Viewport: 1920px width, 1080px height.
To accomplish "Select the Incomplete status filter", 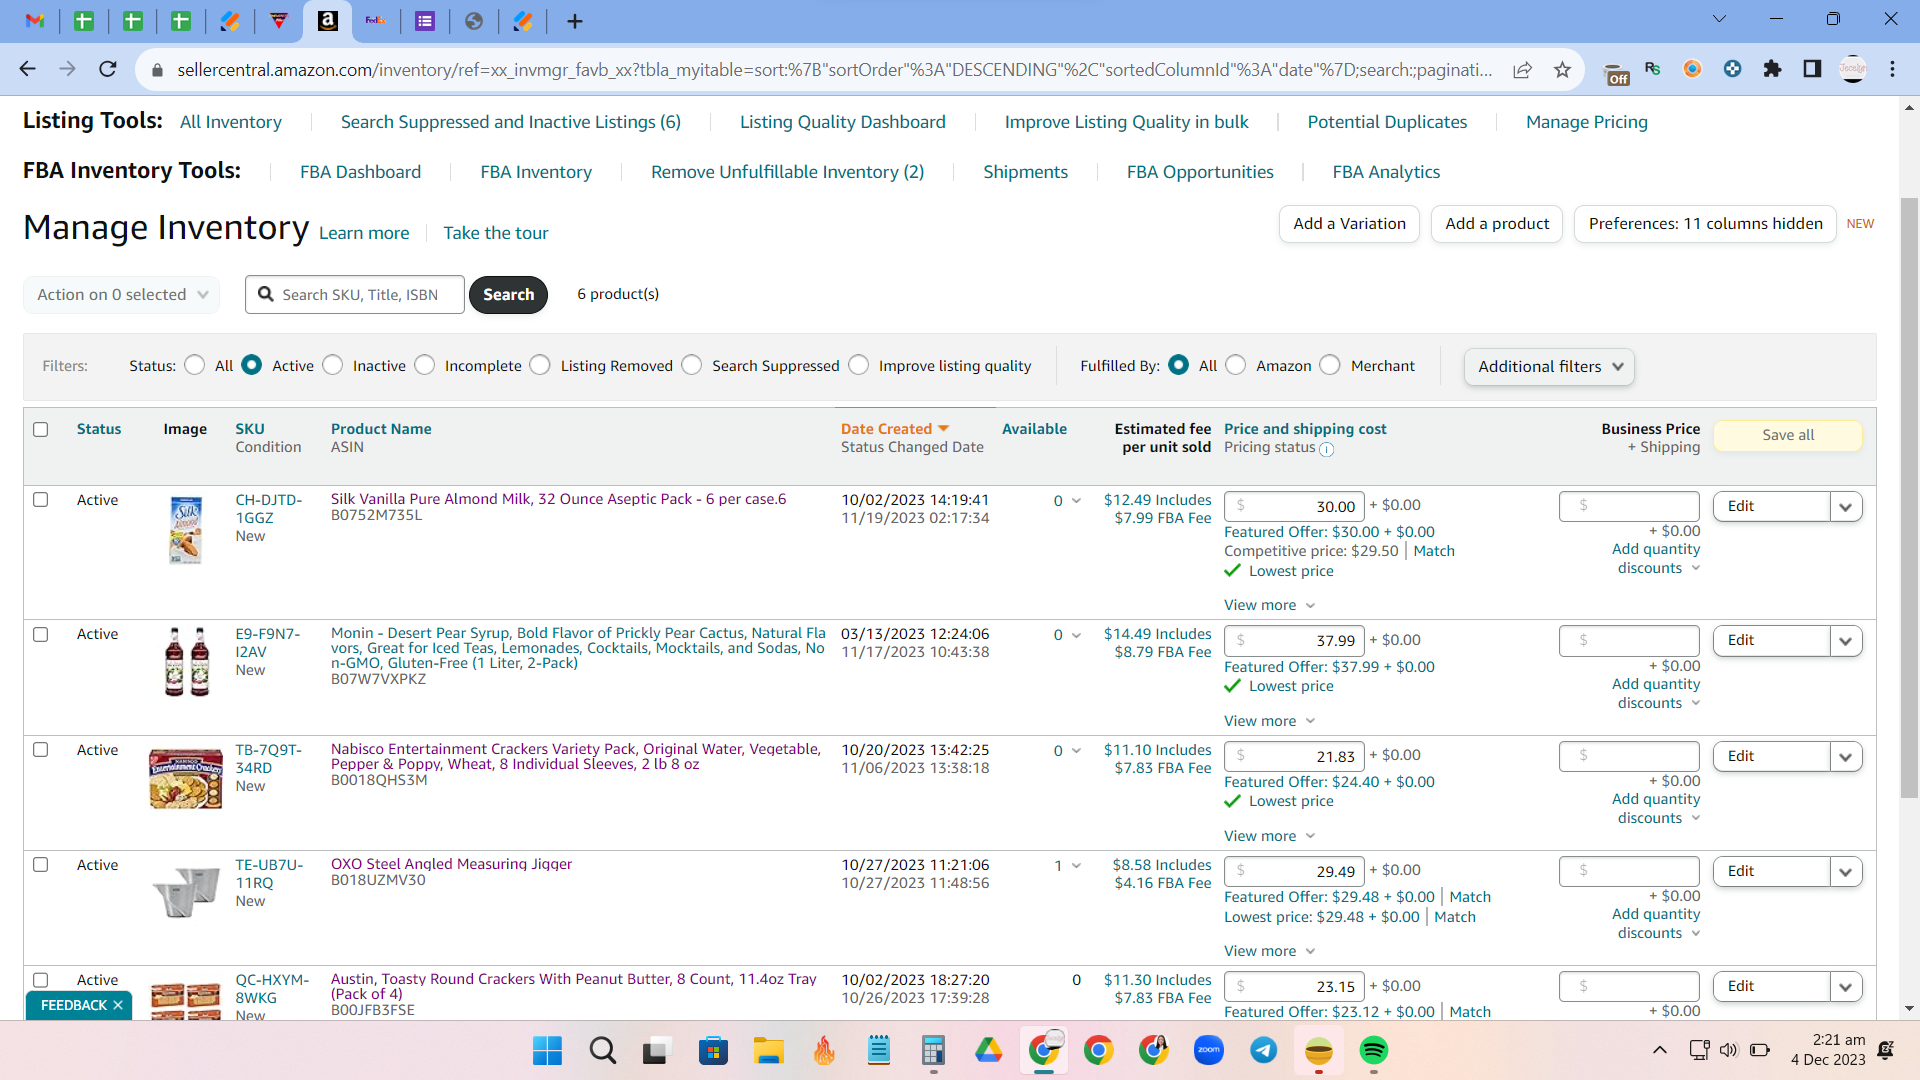I will coord(425,365).
